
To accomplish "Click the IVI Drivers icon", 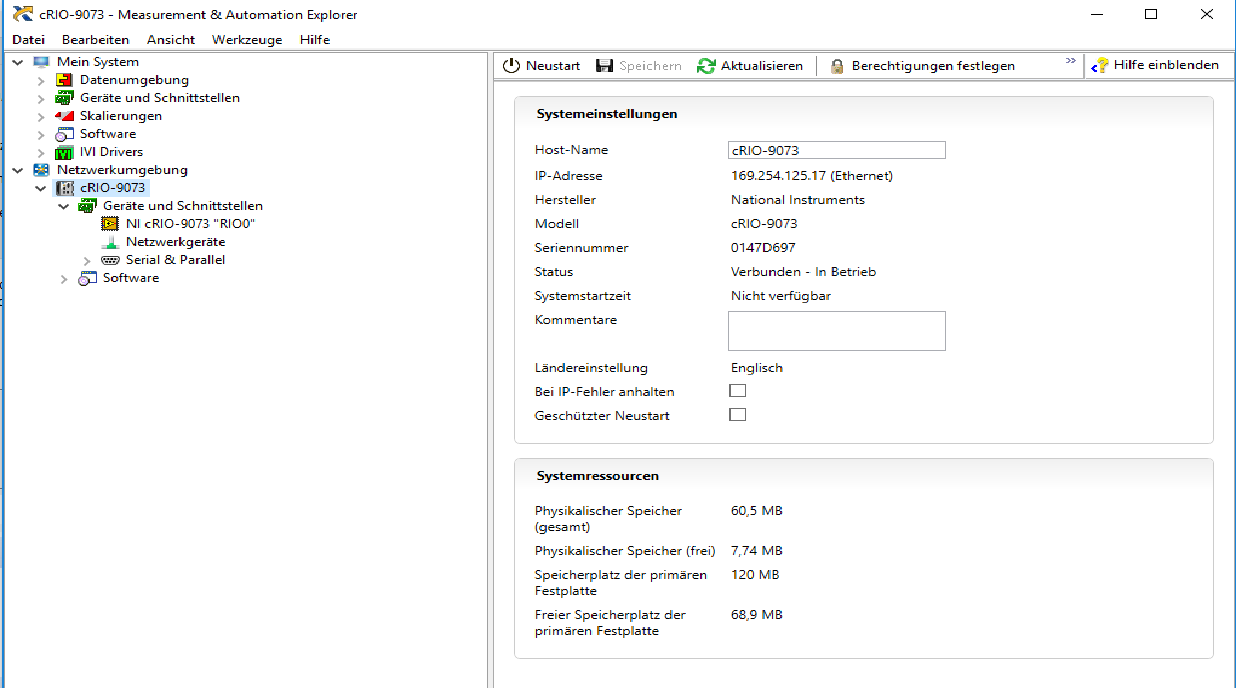I will (x=64, y=152).
